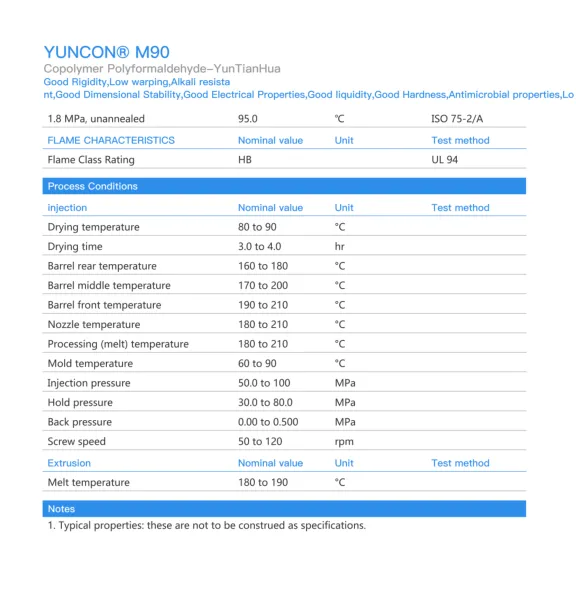Image resolution: width=576 pixels, height=610 pixels.
Task: Click the Nozzle temperature value 180 to 210
Action: click(263, 324)
